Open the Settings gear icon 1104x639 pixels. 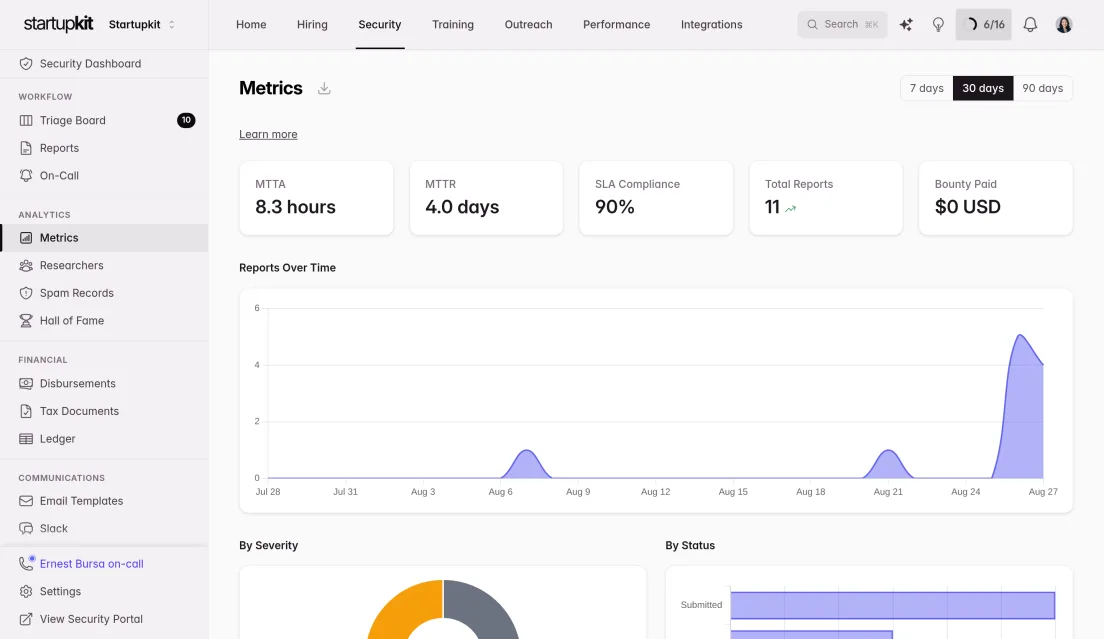pyautogui.click(x=26, y=591)
